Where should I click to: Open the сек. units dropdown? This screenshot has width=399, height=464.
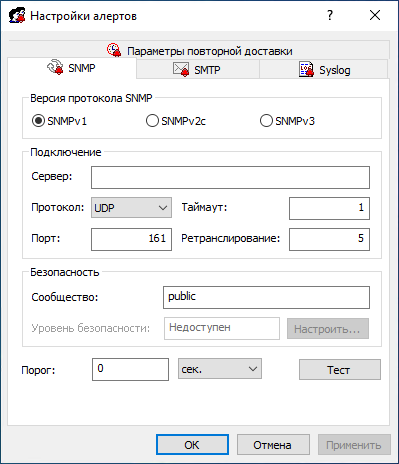(220, 369)
